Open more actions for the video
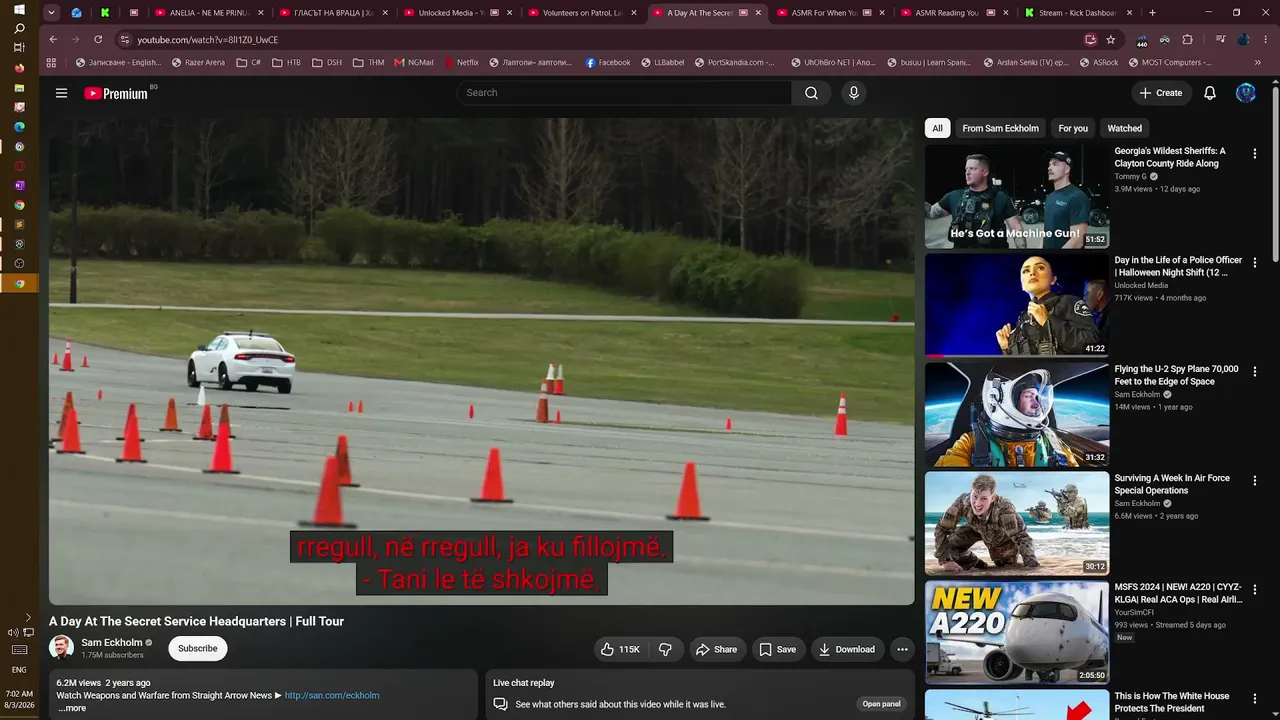1280x720 pixels. [x=902, y=649]
